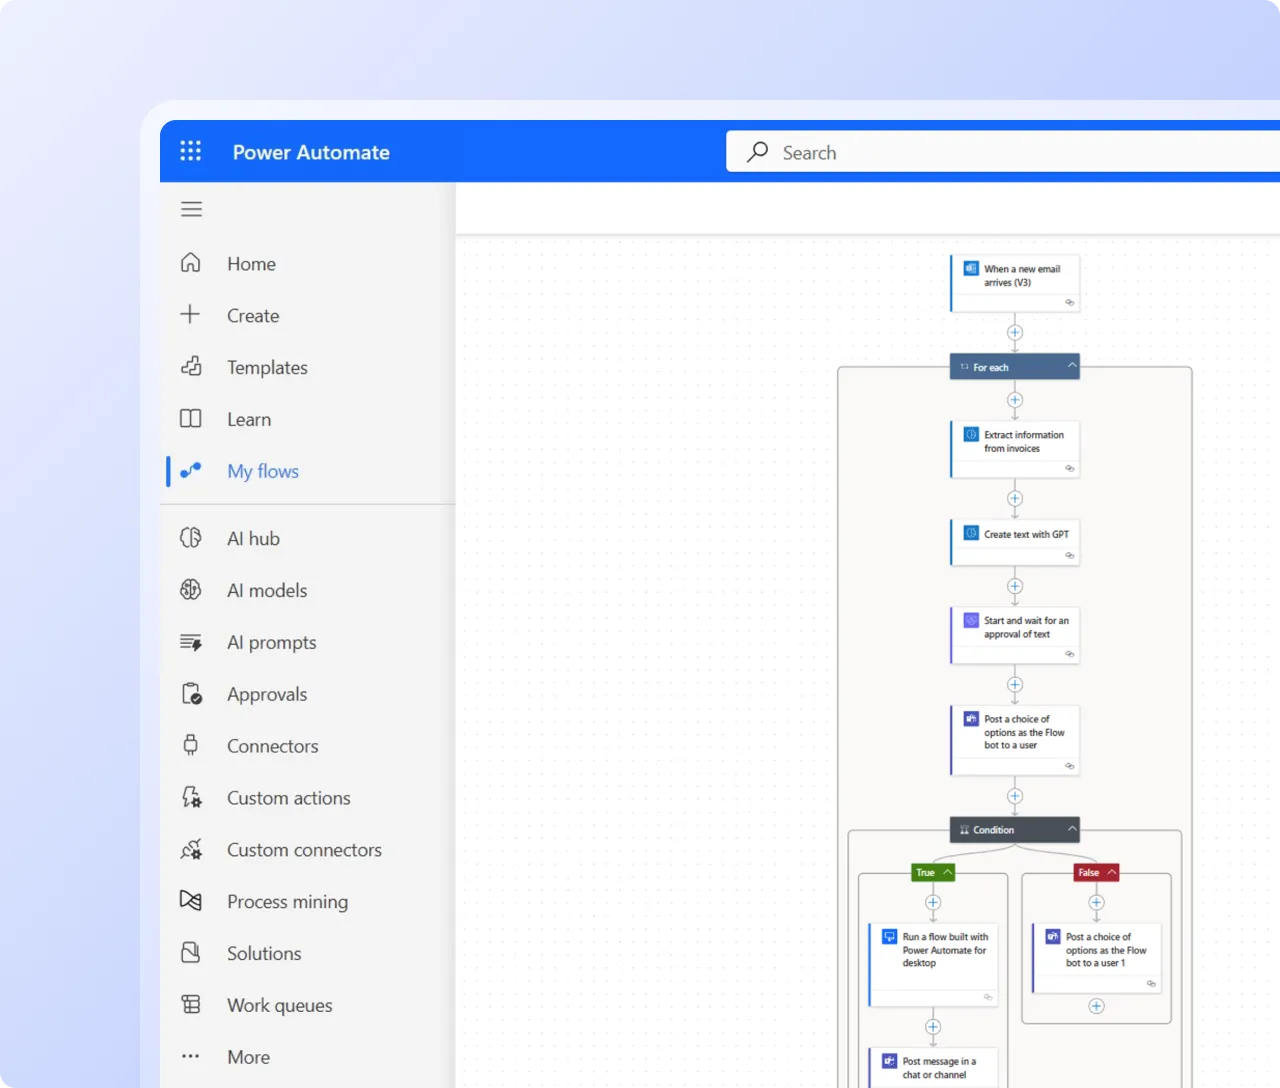Image resolution: width=1280 pixels, height=1088 pixels.
Task: Click the Connectors plug icon in sidebar
Action: tap(191, 745)
